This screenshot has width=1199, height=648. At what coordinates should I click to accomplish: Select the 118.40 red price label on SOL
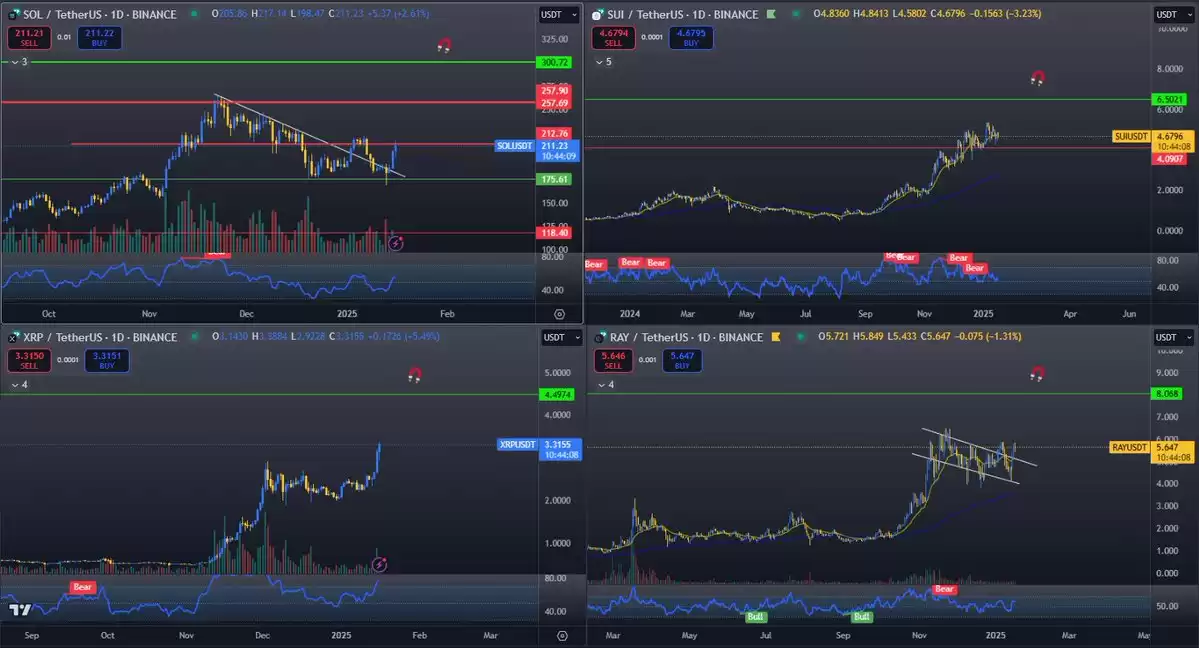(x=554, y=233)
